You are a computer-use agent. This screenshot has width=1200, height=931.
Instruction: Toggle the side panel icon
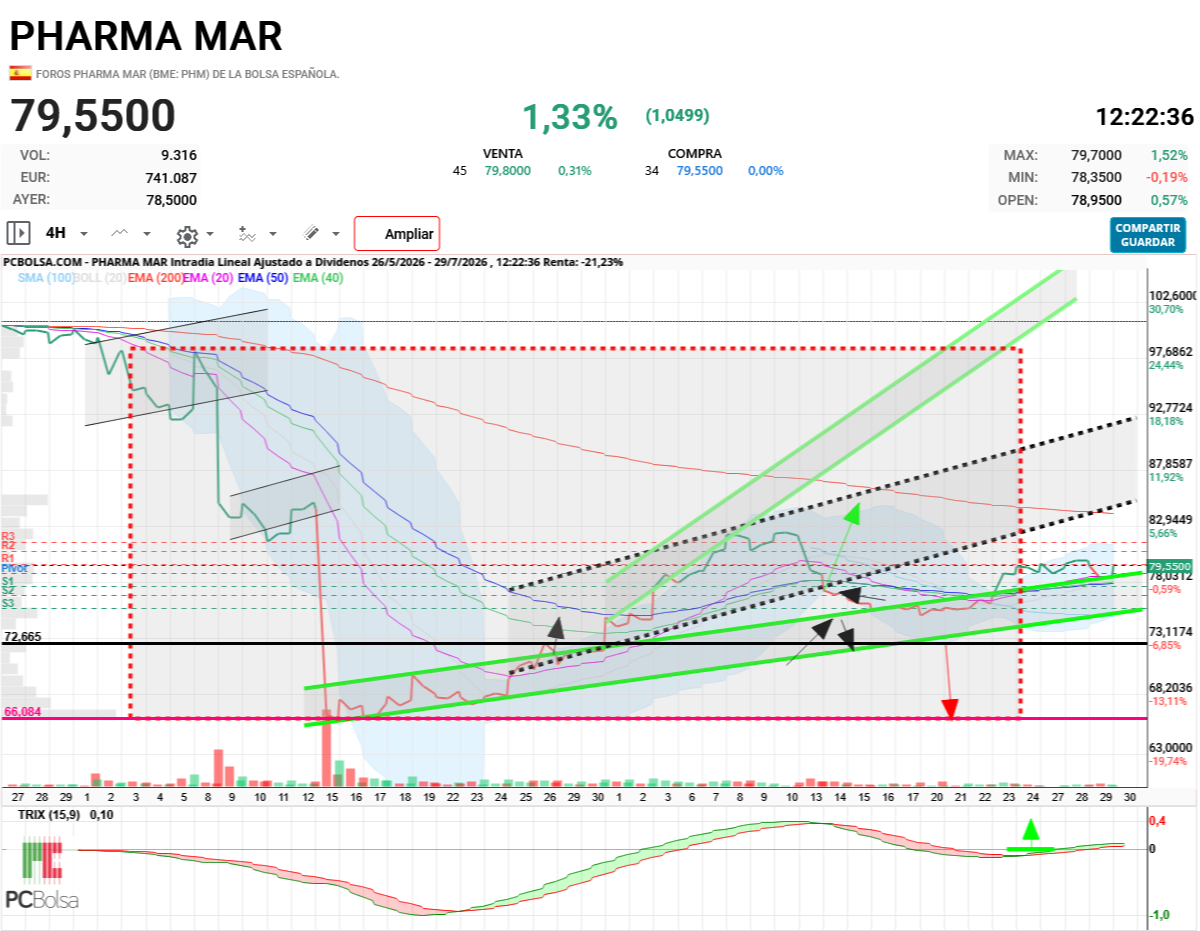tap(18, 233)
